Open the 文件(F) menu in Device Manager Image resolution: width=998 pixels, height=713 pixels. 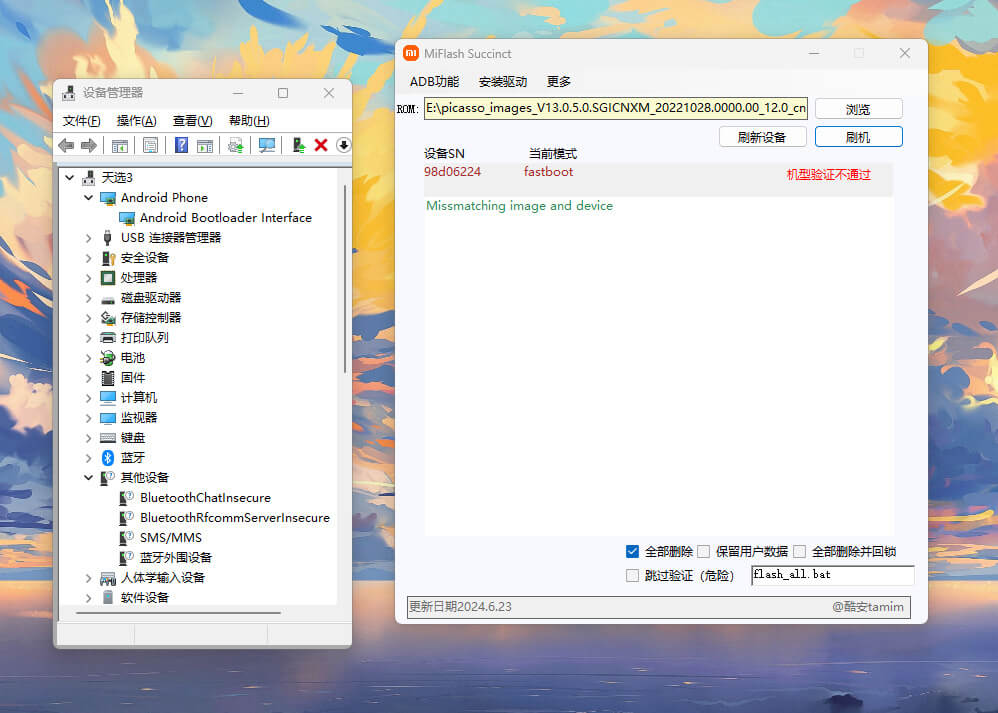click(x=81, y=120)
